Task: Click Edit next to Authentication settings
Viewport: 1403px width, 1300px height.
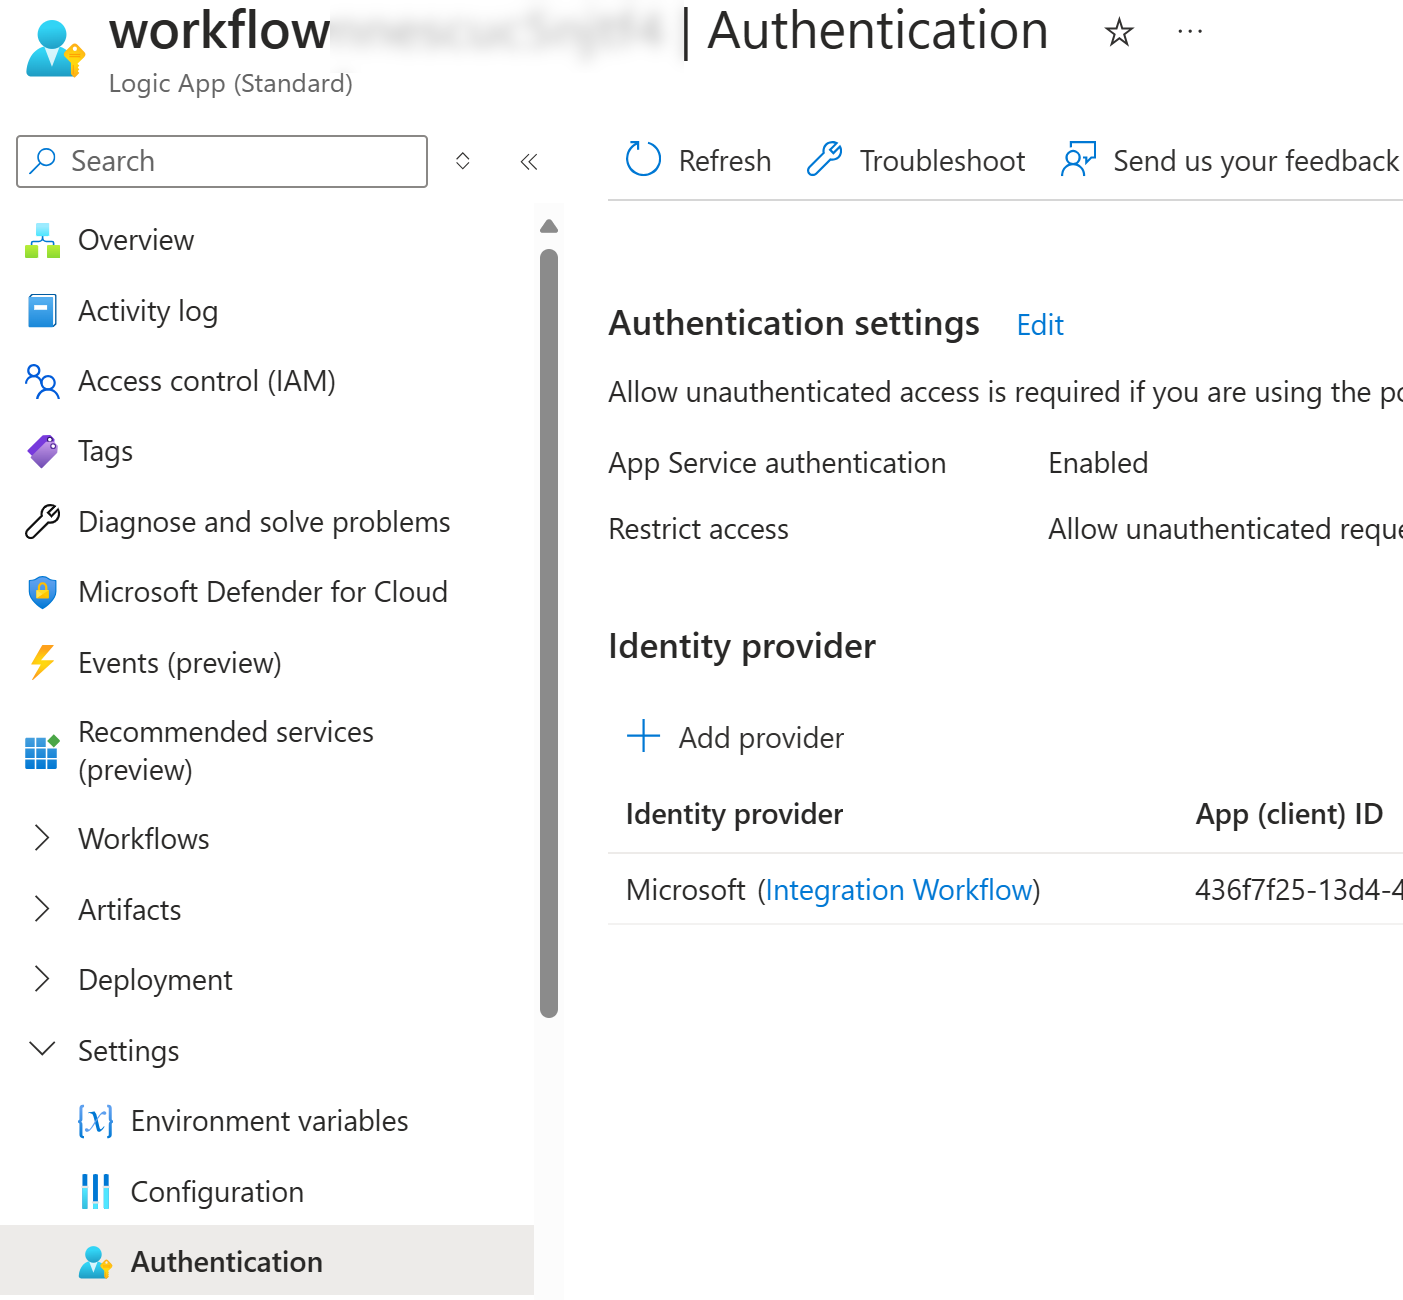Action: click(x=1040, y=325)
